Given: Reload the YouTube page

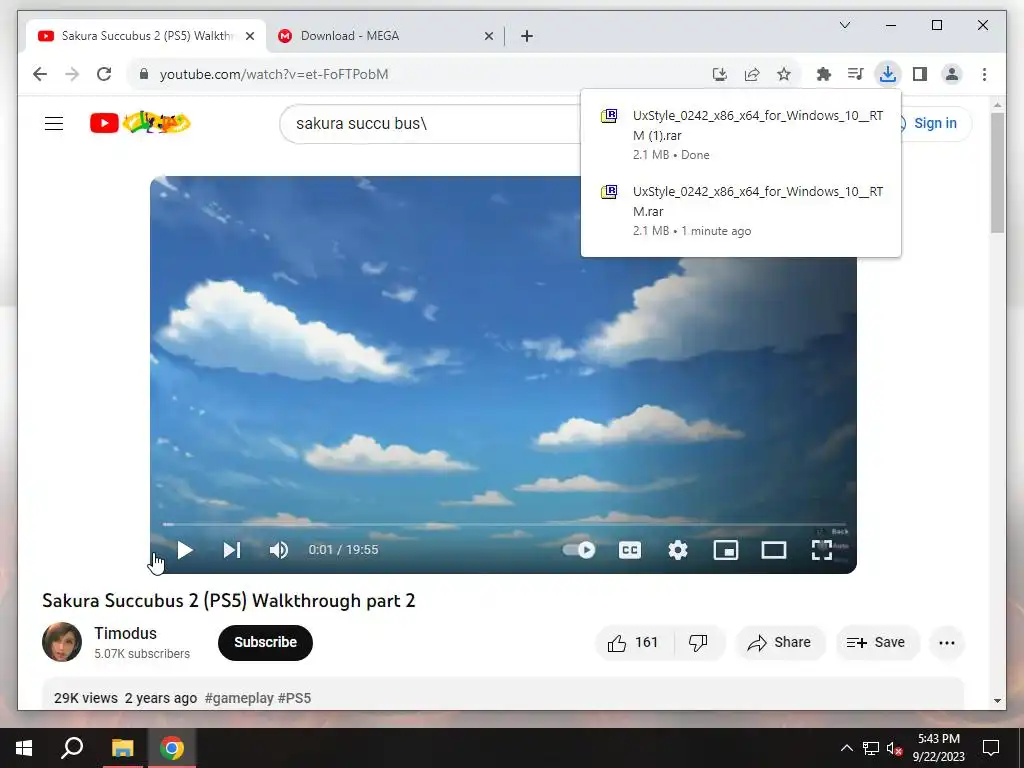Looking at the screenshot, I should [104, 74].
